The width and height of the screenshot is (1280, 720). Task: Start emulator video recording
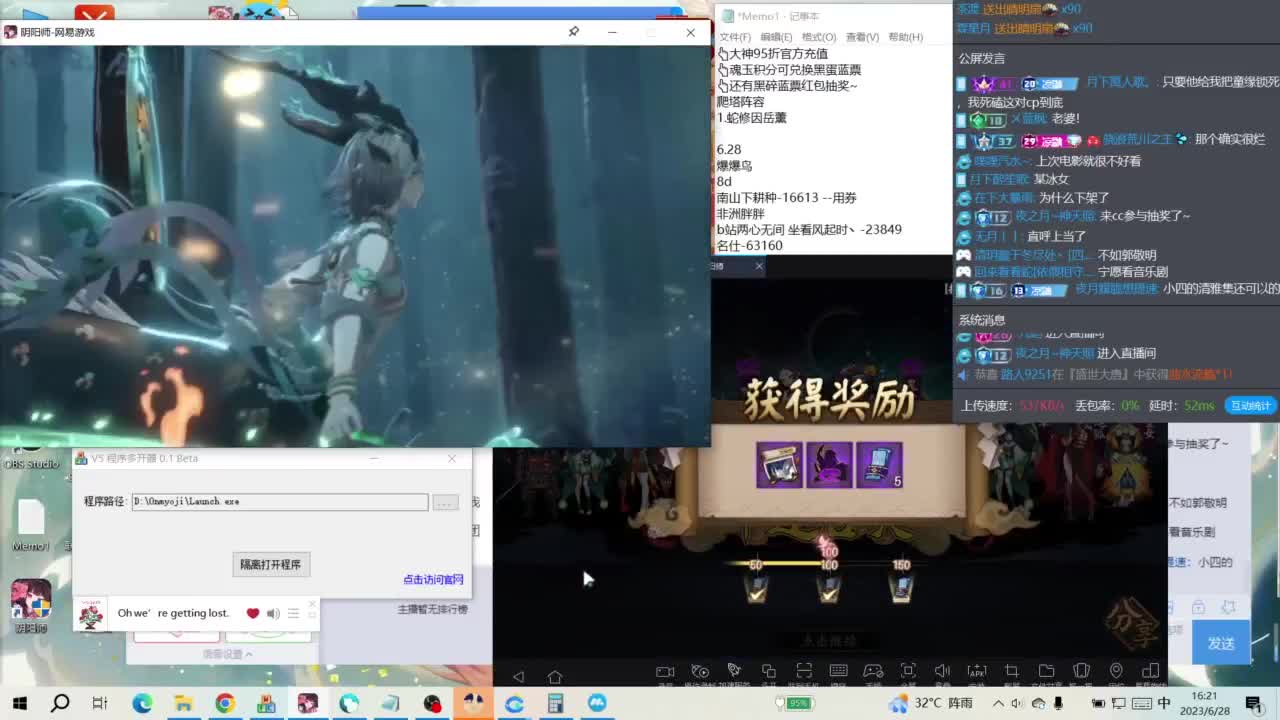(665, 672)
